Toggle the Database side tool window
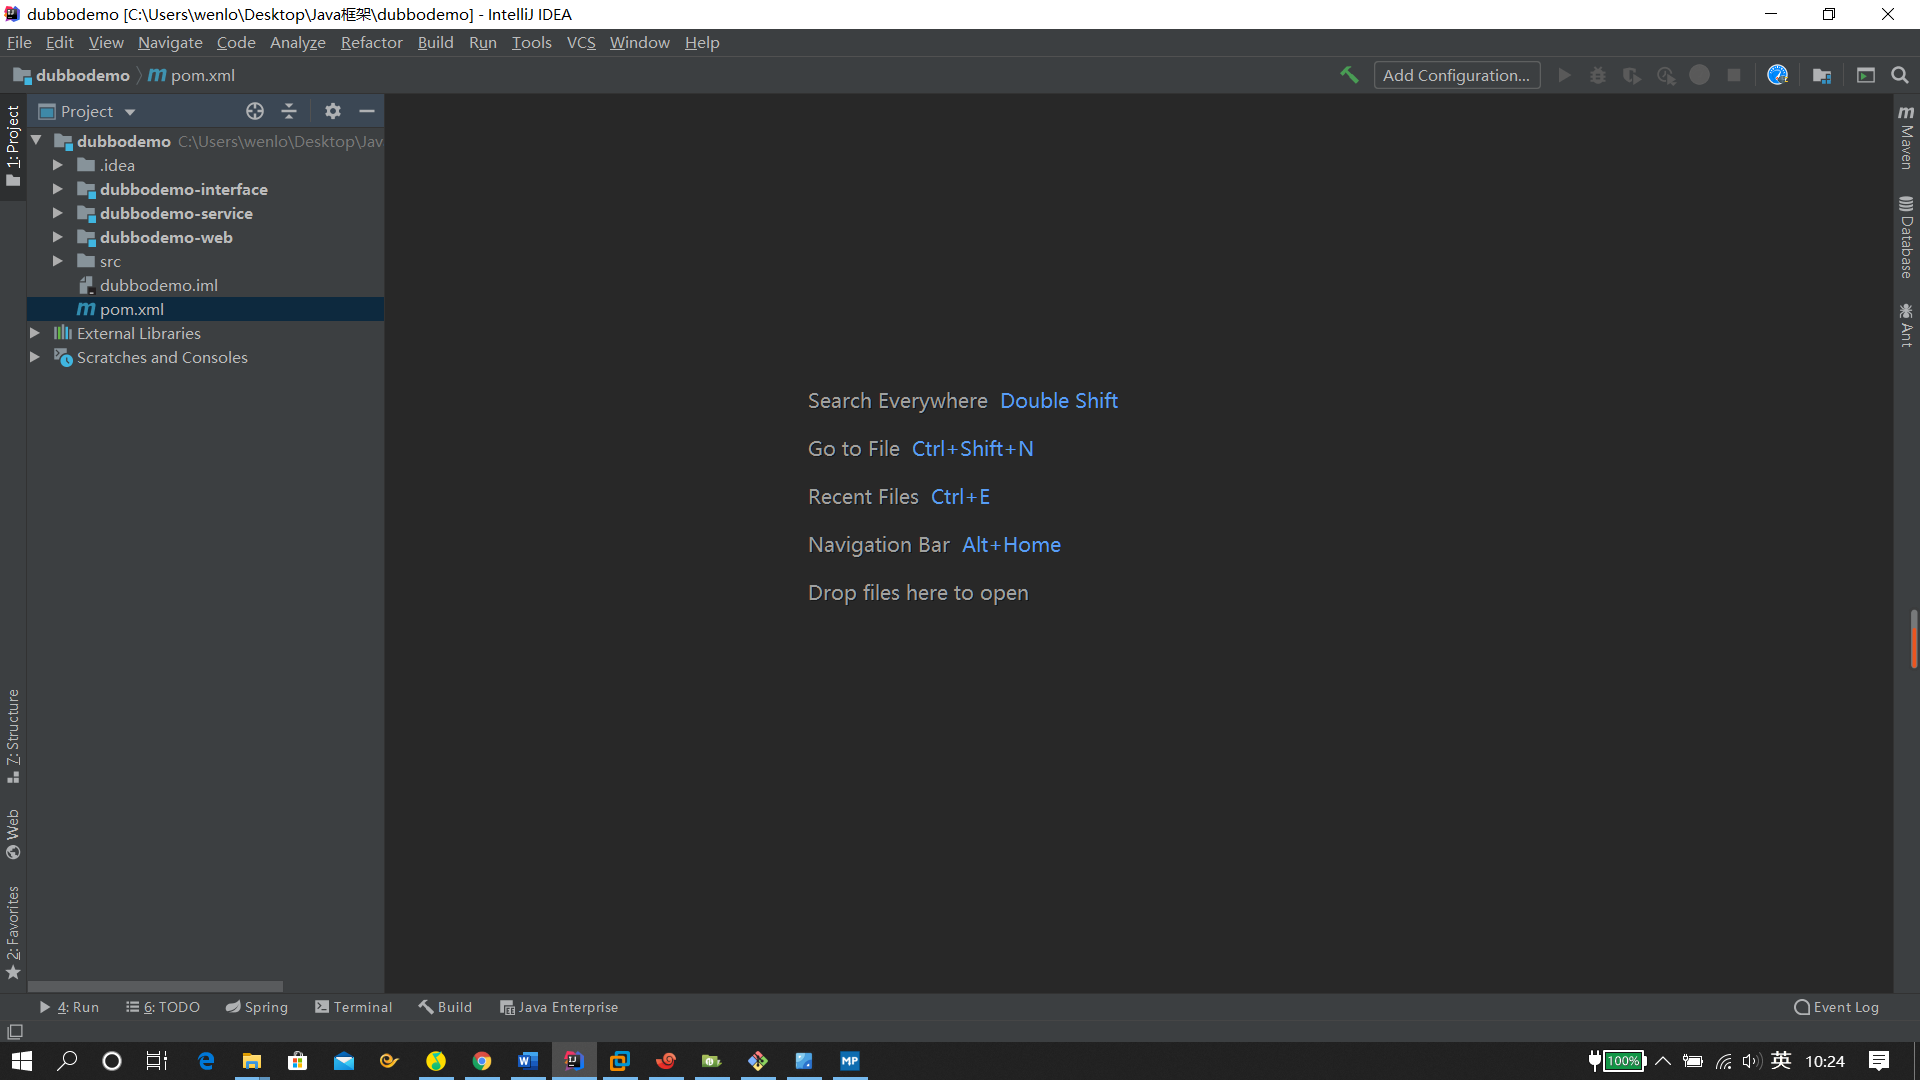1920x1080 pixels. coord(1906,237)
